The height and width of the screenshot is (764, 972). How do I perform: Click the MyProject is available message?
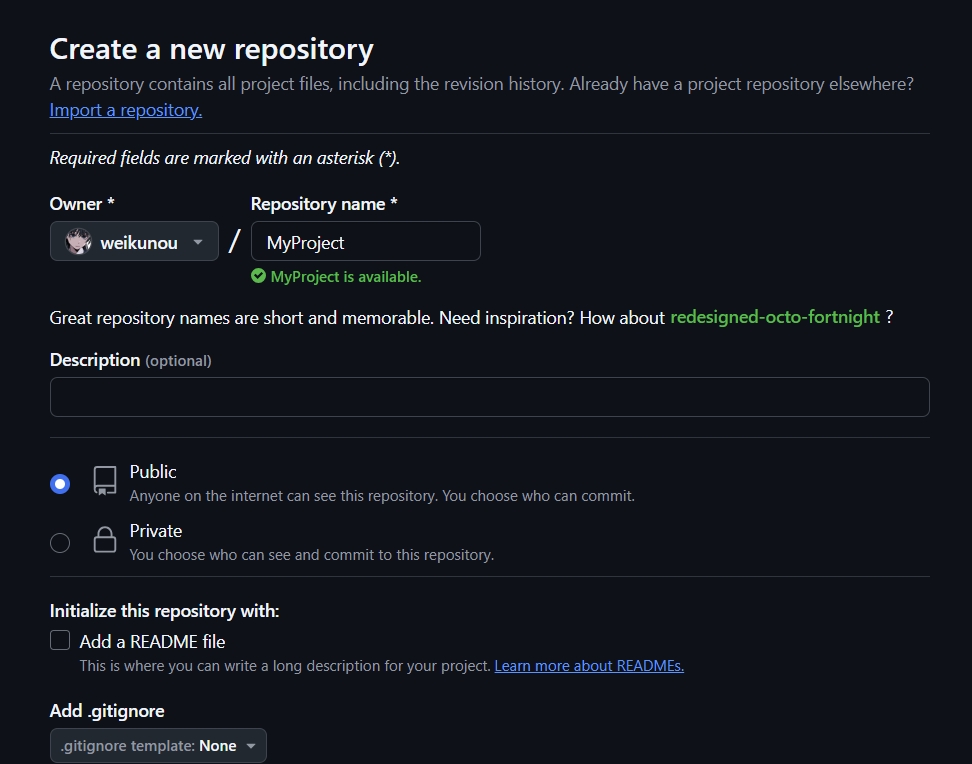[346, 277]
